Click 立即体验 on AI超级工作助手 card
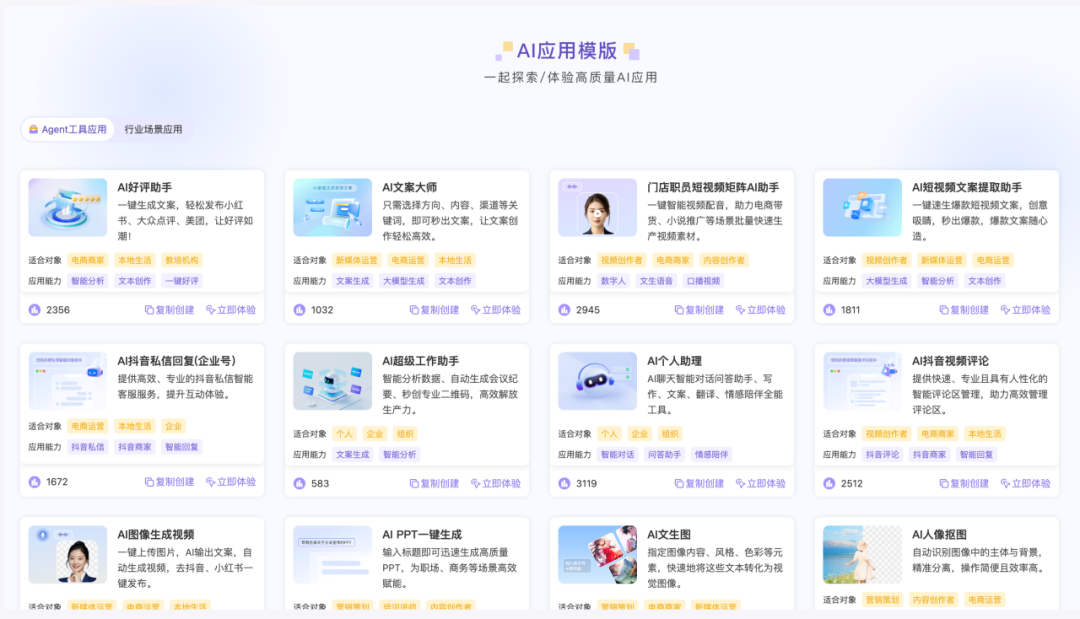1080x619 pixels. coord(496,483)
